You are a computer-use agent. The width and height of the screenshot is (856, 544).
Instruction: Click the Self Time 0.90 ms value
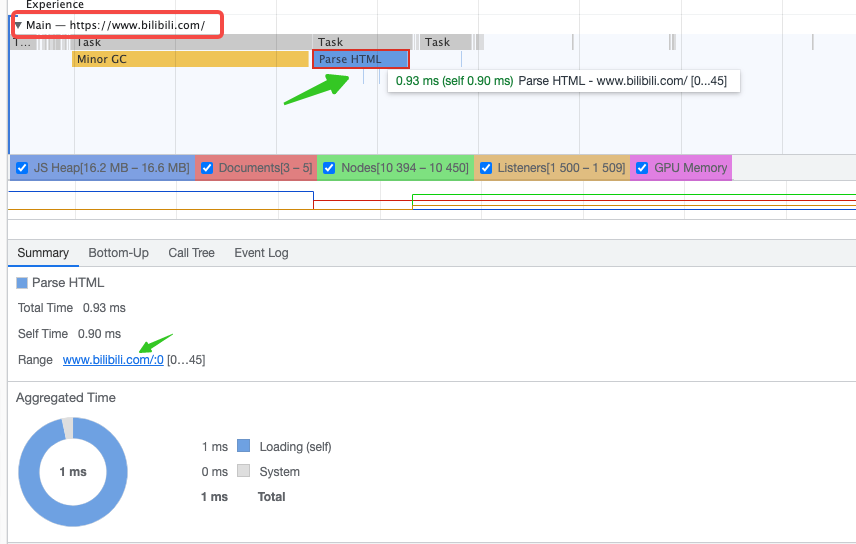[x=99, y=334]
